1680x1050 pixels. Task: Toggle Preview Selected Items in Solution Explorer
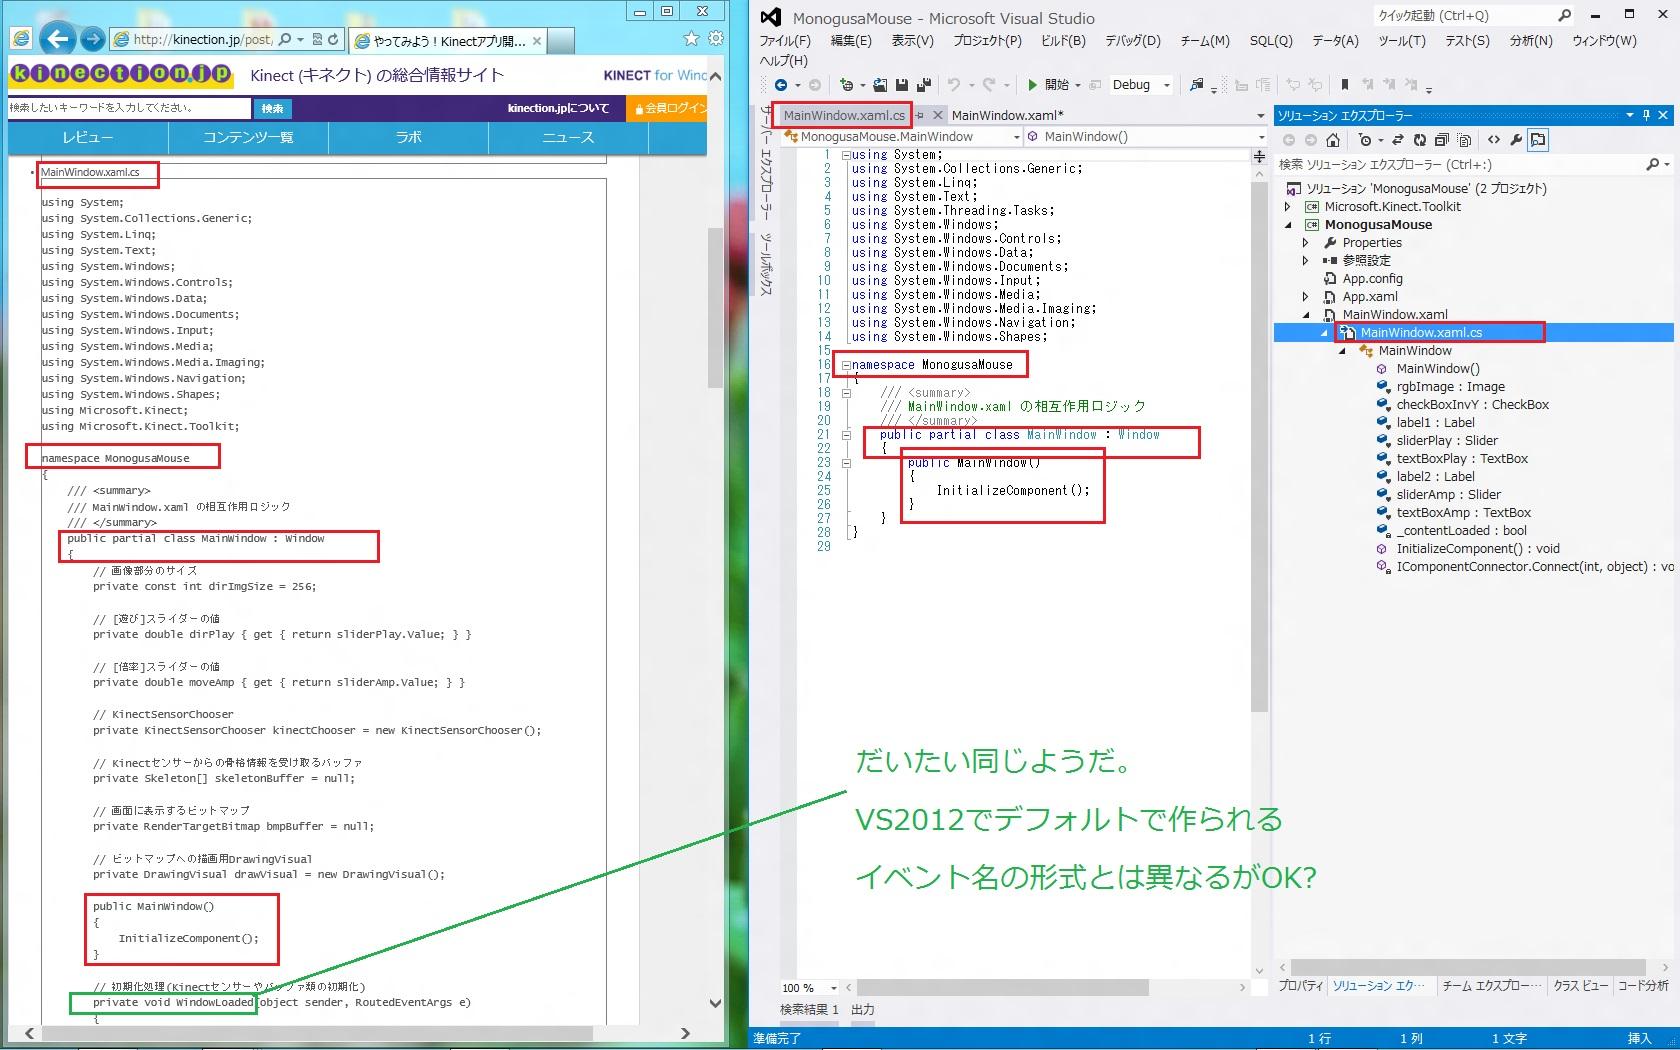1538,140
